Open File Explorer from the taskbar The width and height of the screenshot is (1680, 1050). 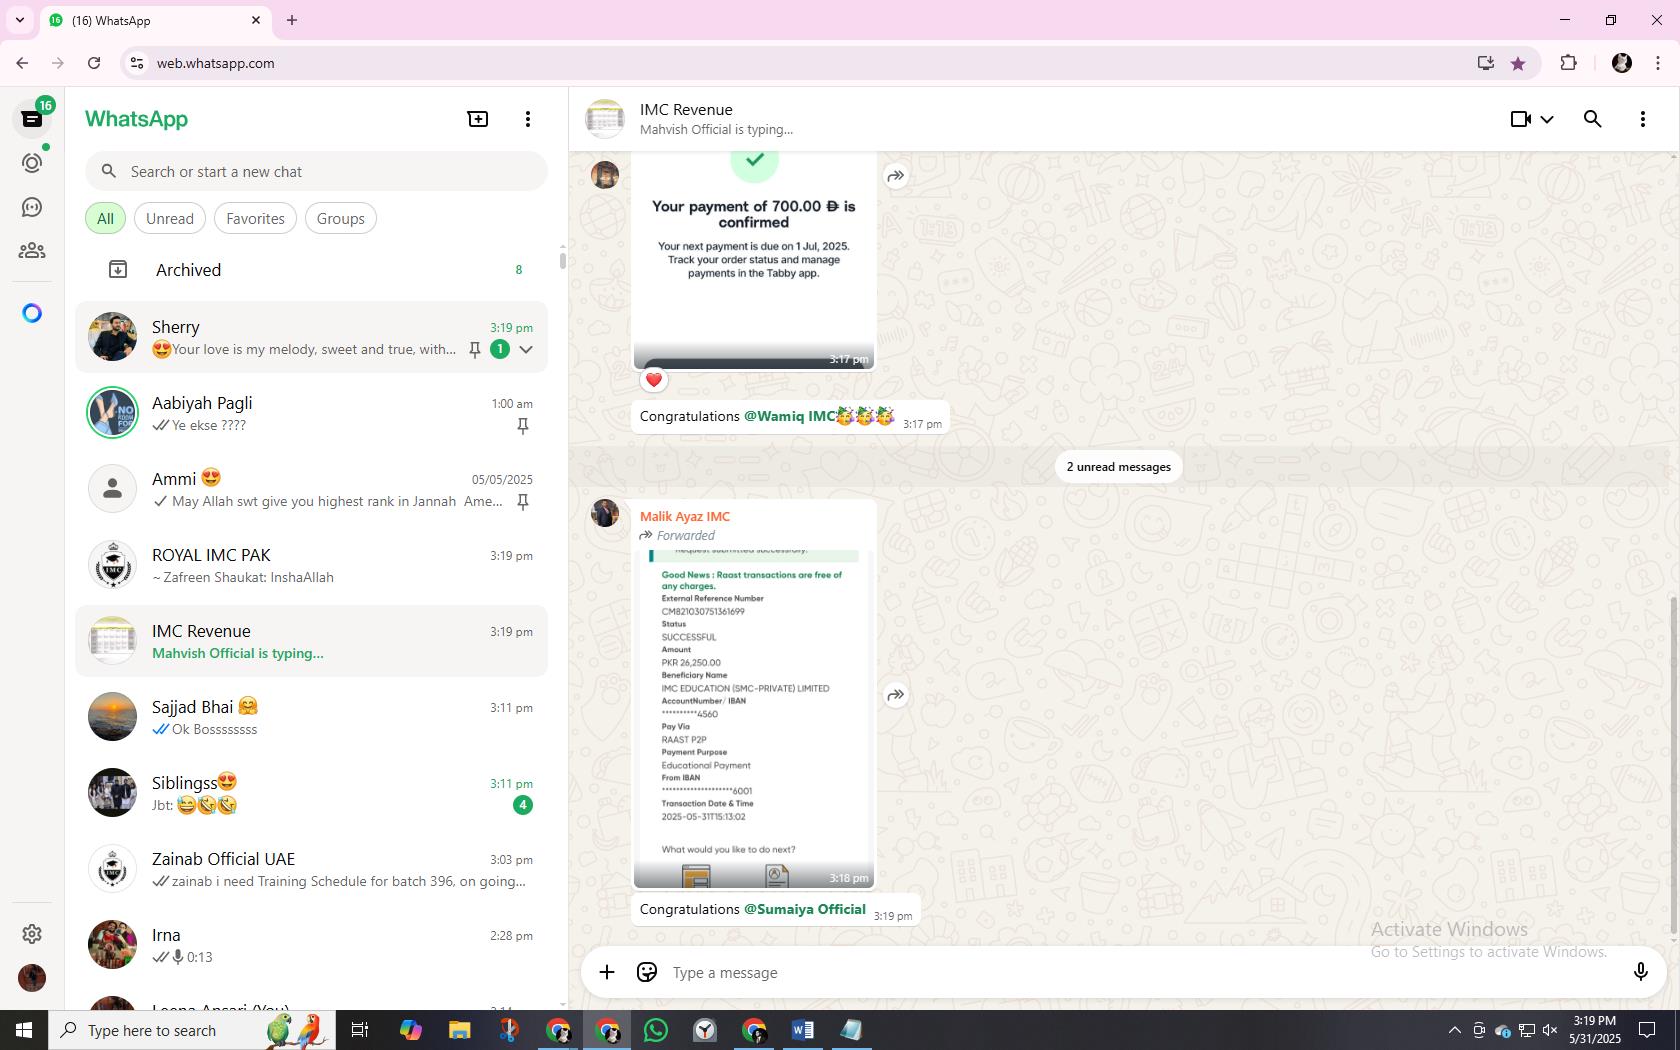(459, 1030)
